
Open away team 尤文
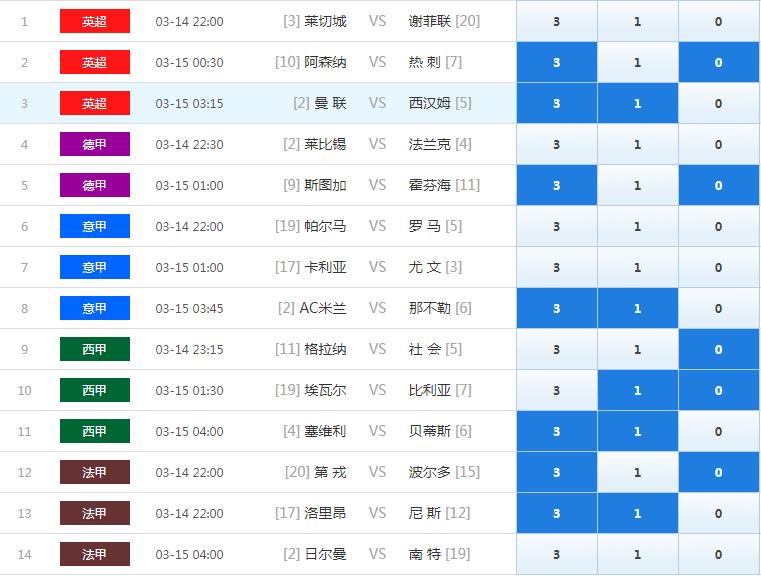tap(425, 267)
